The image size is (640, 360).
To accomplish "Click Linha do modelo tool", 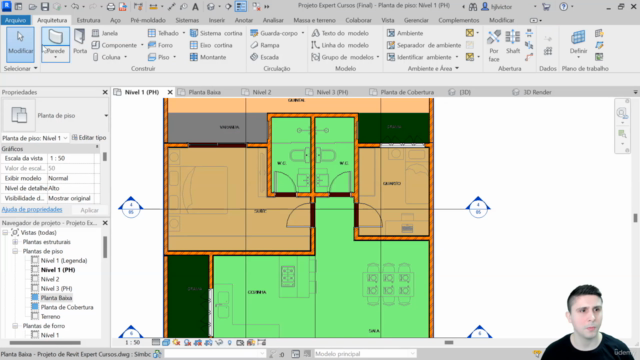I will point(340,45).
